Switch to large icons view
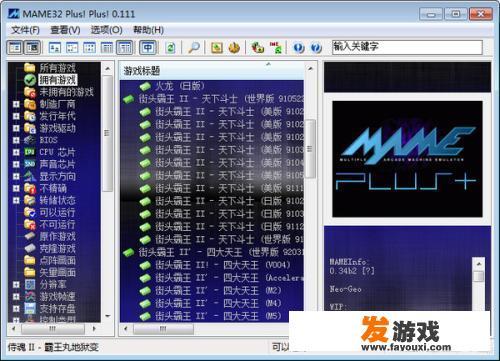500x361 pixels. (55, 48)
